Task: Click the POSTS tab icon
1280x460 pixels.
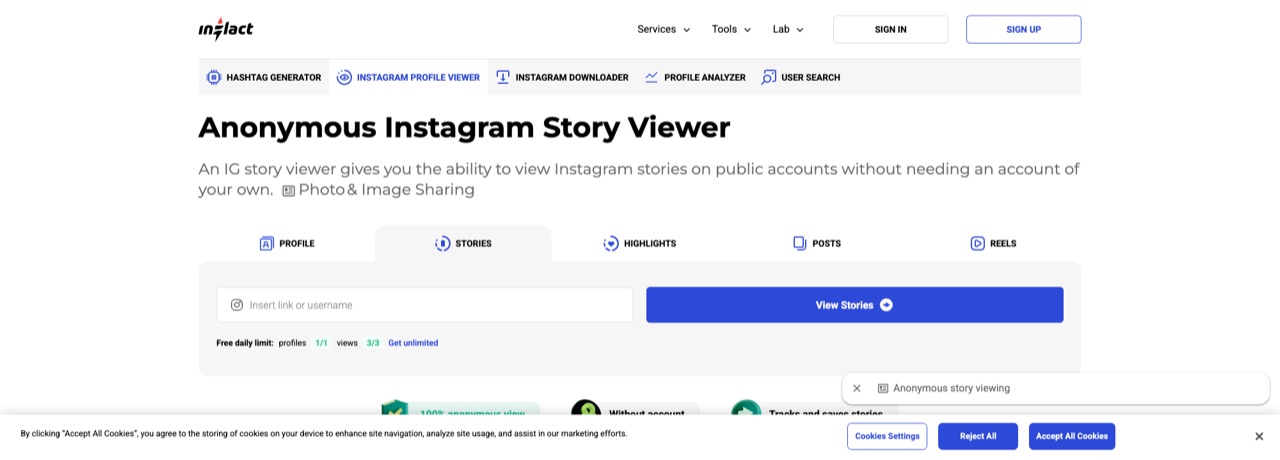Action: click(x=800, y=243)
